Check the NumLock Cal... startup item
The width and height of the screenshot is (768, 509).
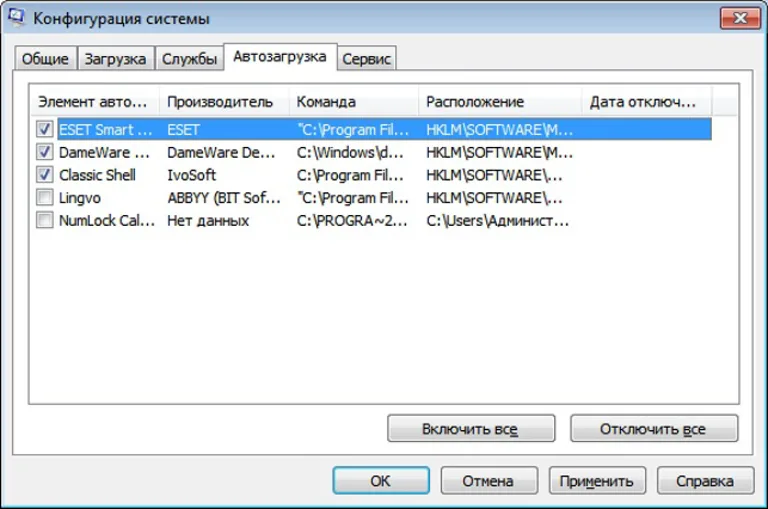[45, 220]
